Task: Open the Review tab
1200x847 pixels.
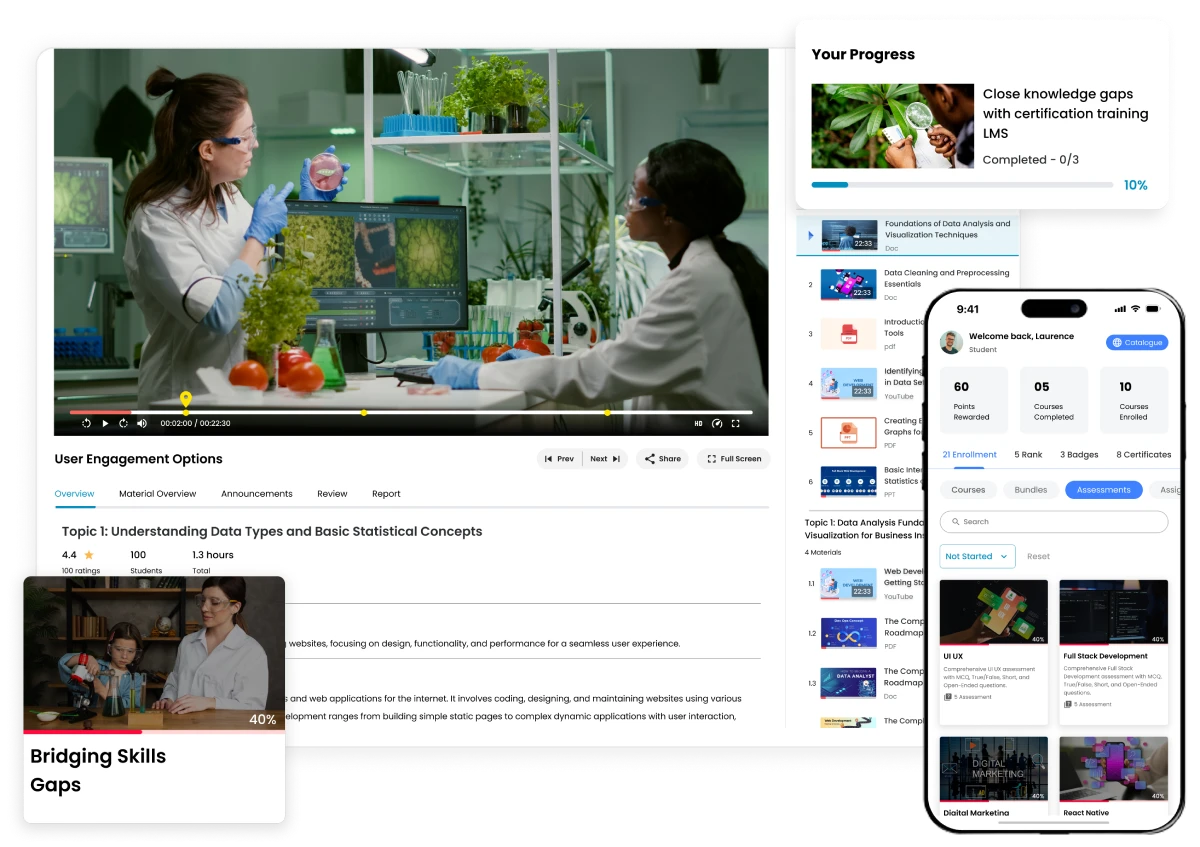Action: (x=332, y=493)
